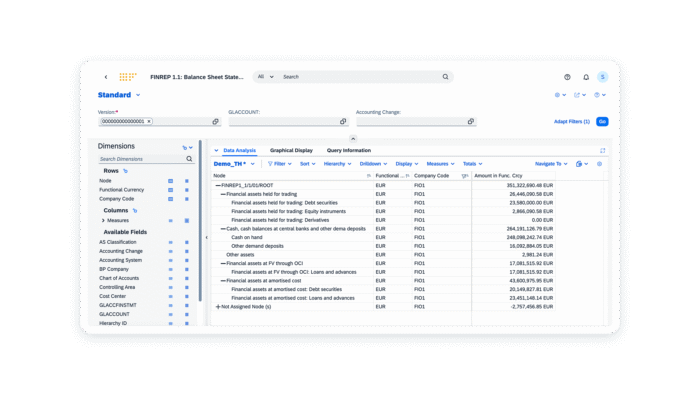Click the Search Dimensions input
Image resolution: width=700 pixels, height=394 pixels.
[x=142, y=159]
